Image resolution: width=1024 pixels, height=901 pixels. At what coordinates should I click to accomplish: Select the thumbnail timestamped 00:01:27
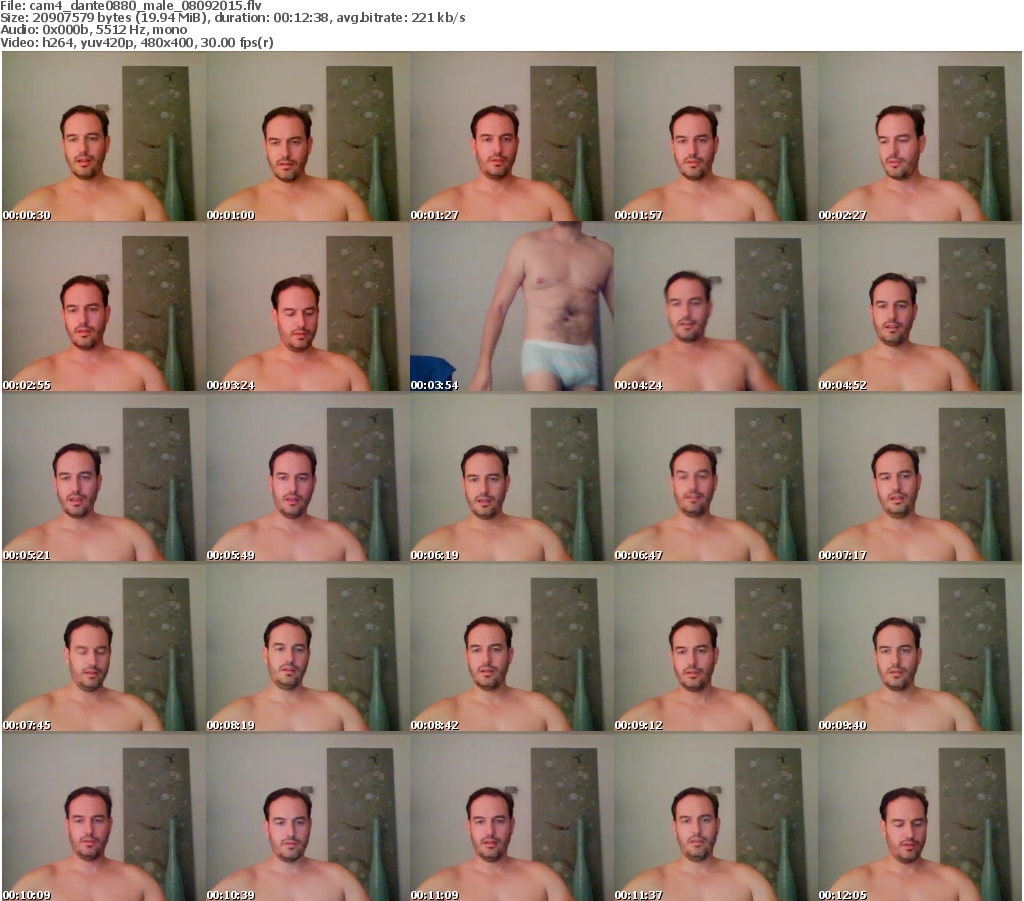coord(511,136)
